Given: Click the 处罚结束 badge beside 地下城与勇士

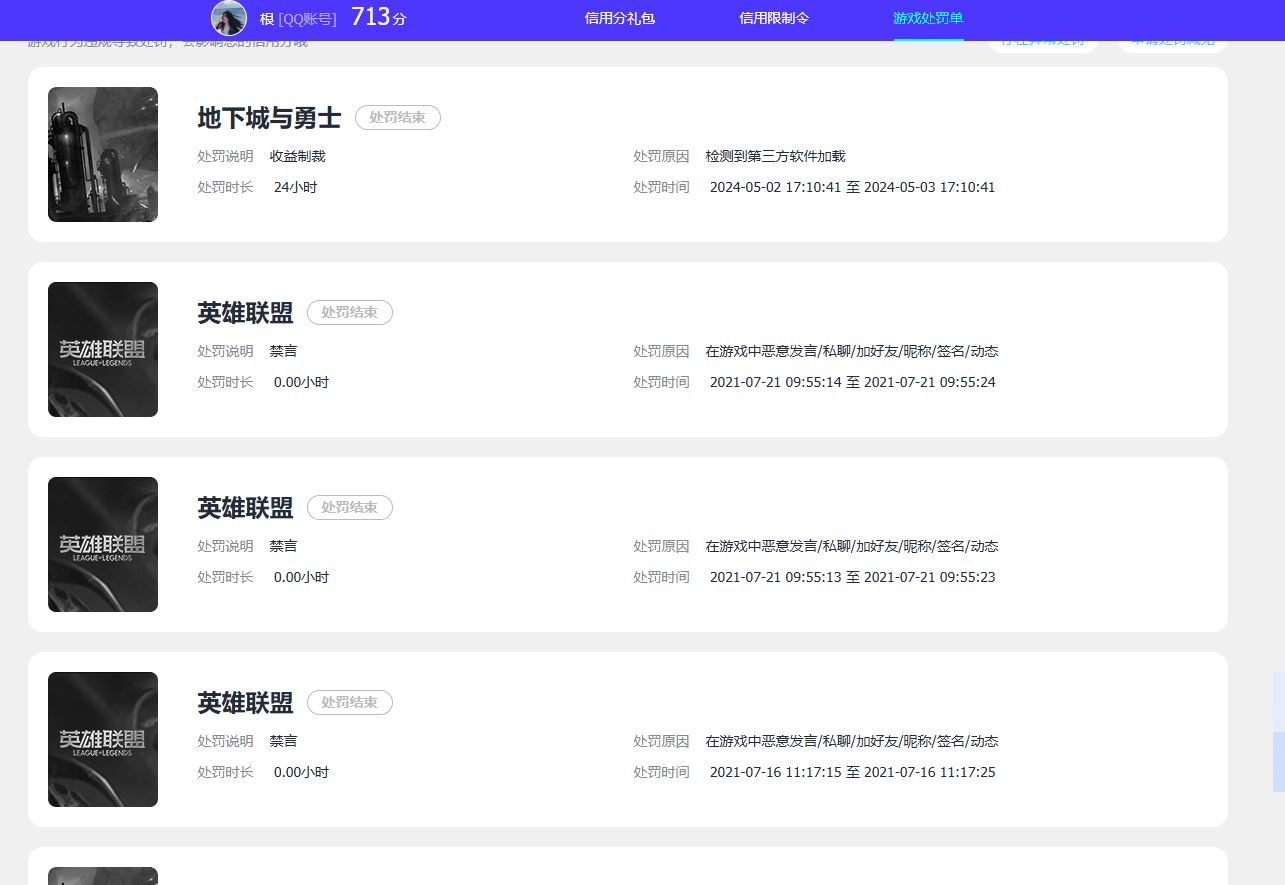Looking at the screenshot, I should 397,118.
